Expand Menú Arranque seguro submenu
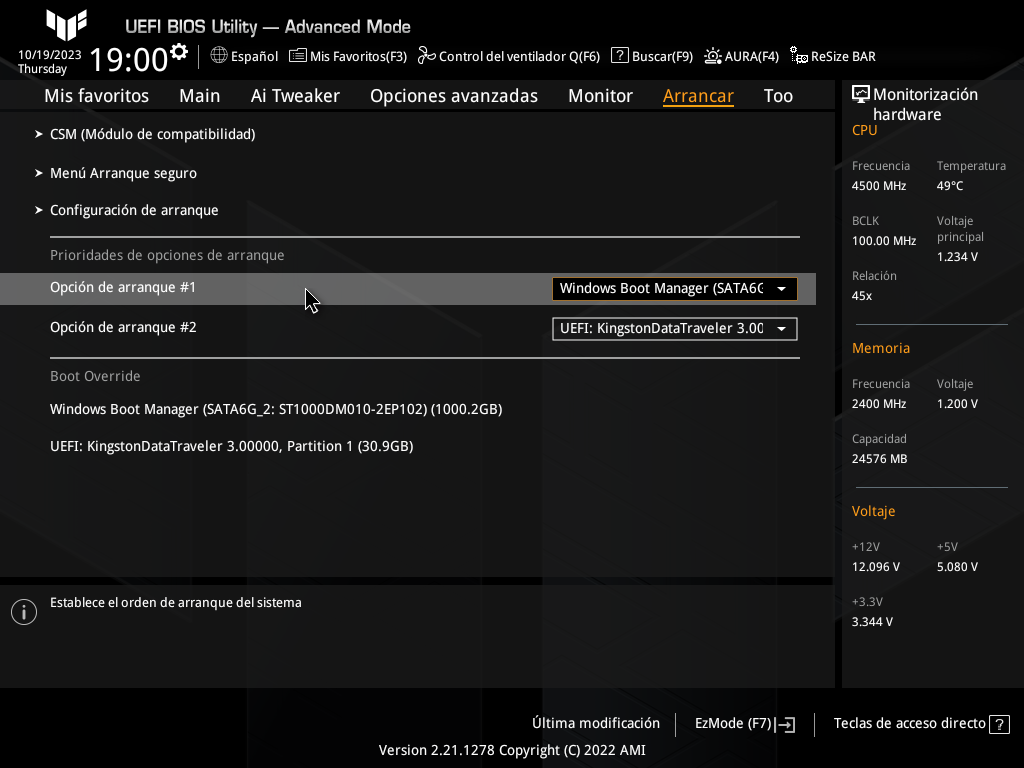The image size is (1024, 768). pyautogui.click(x=123, y=173)
